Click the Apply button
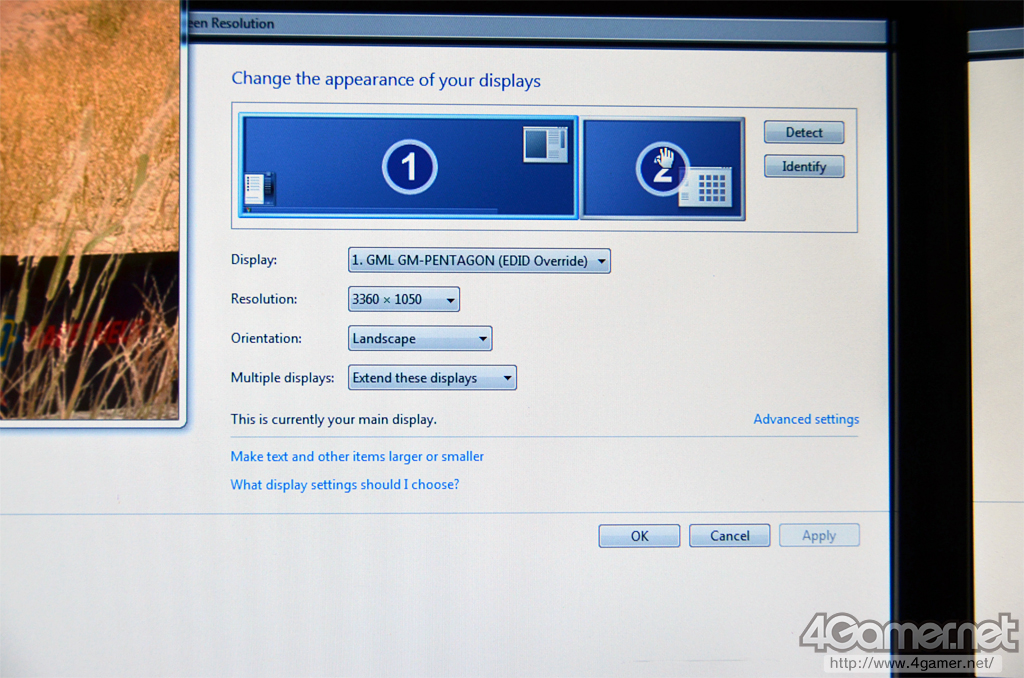 pos(819,536)
